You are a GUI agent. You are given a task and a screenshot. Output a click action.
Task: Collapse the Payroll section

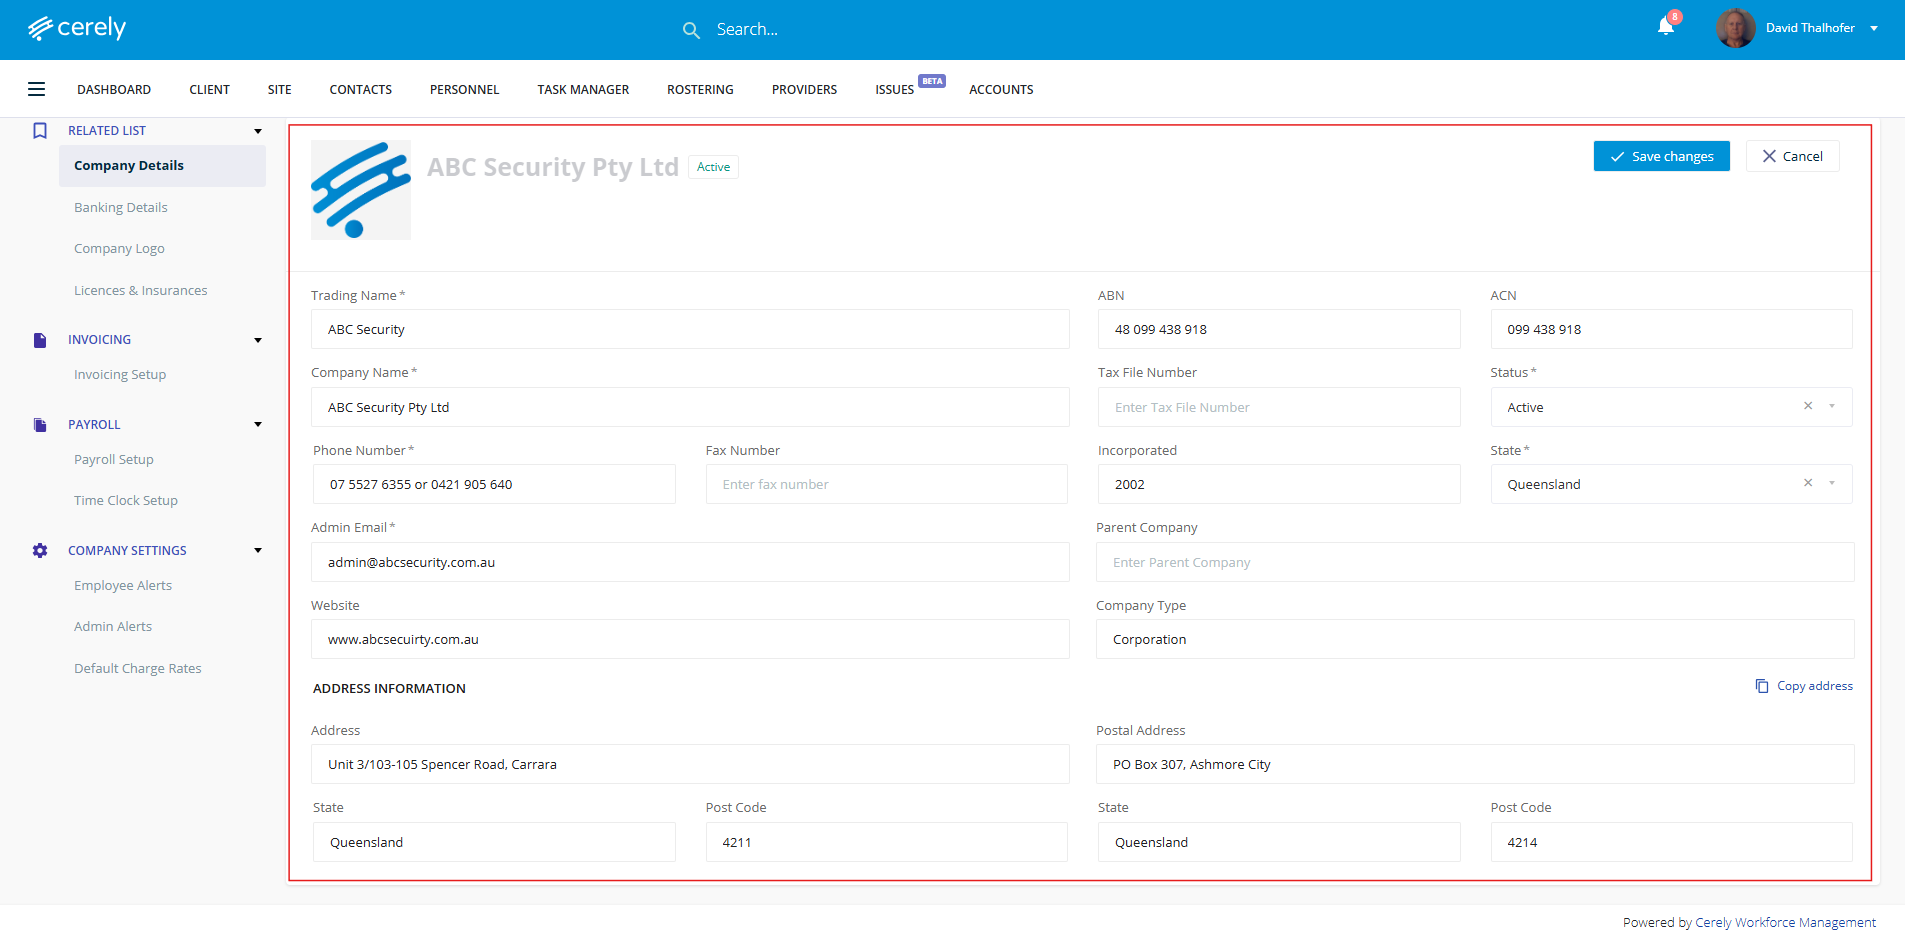click(x=258, y=425)
